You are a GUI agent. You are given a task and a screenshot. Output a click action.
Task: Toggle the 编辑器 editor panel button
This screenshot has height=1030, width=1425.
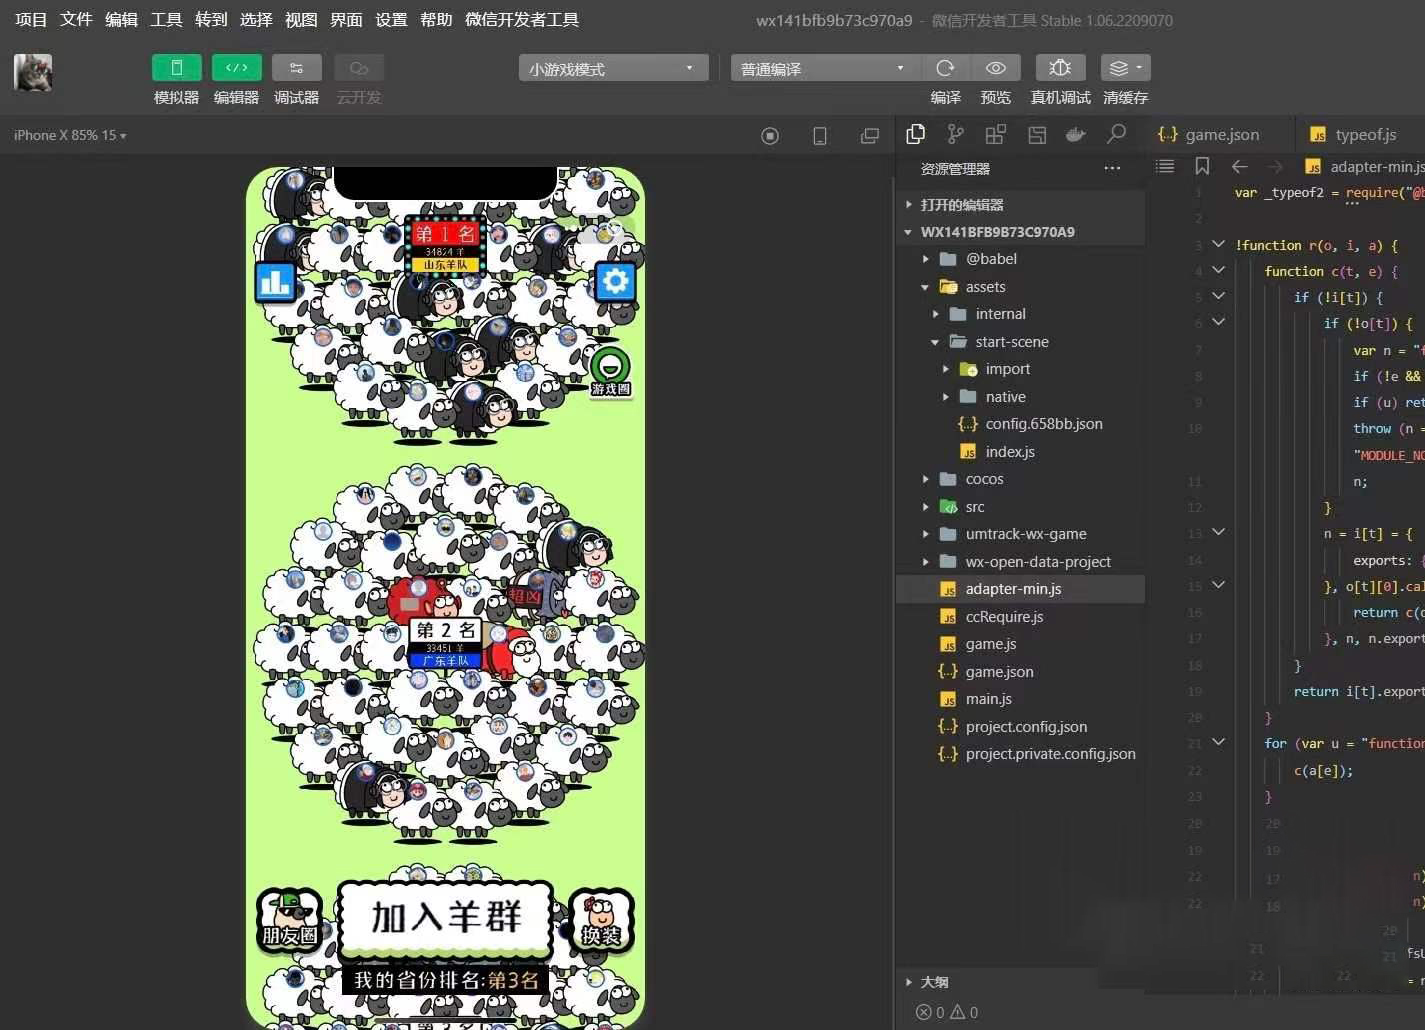pyautogui.click(x=236, y=68)
